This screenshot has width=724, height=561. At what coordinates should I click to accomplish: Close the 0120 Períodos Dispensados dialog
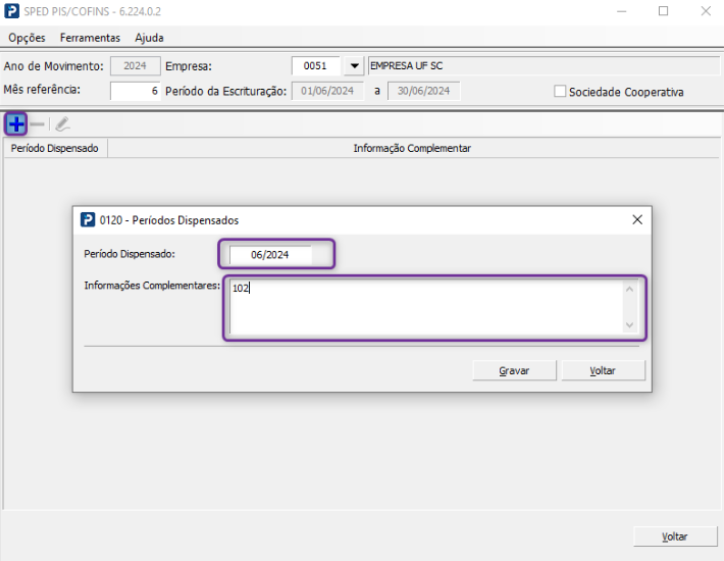[637, 220]
